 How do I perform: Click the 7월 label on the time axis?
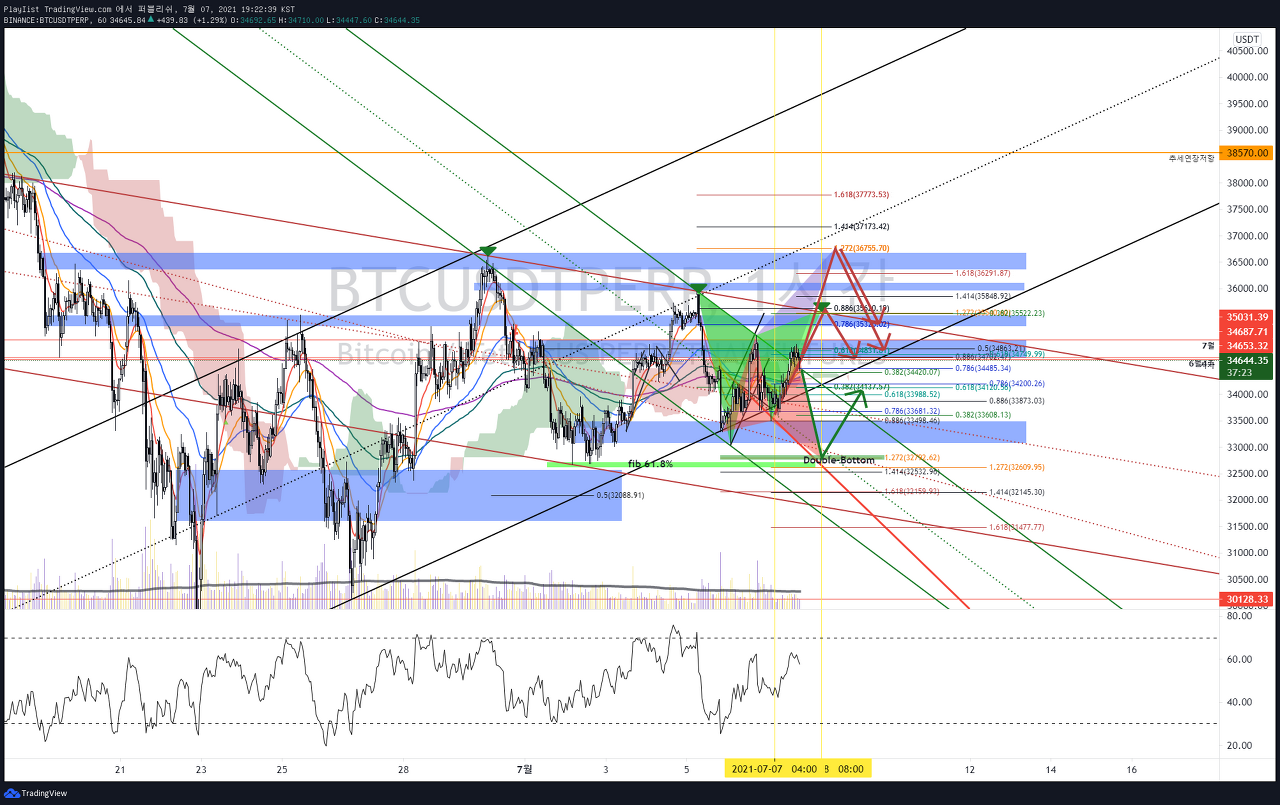click(525, 769)
